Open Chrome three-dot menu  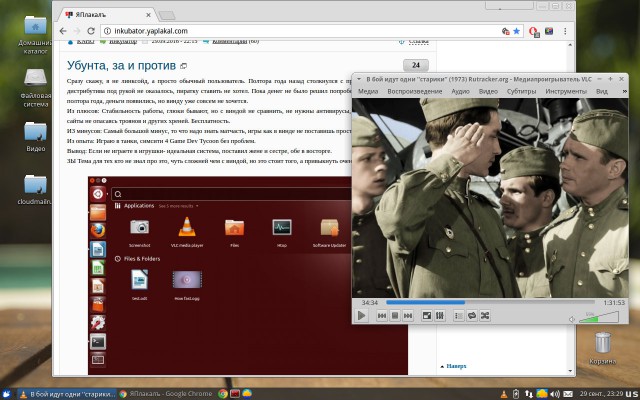coord(565,31)
